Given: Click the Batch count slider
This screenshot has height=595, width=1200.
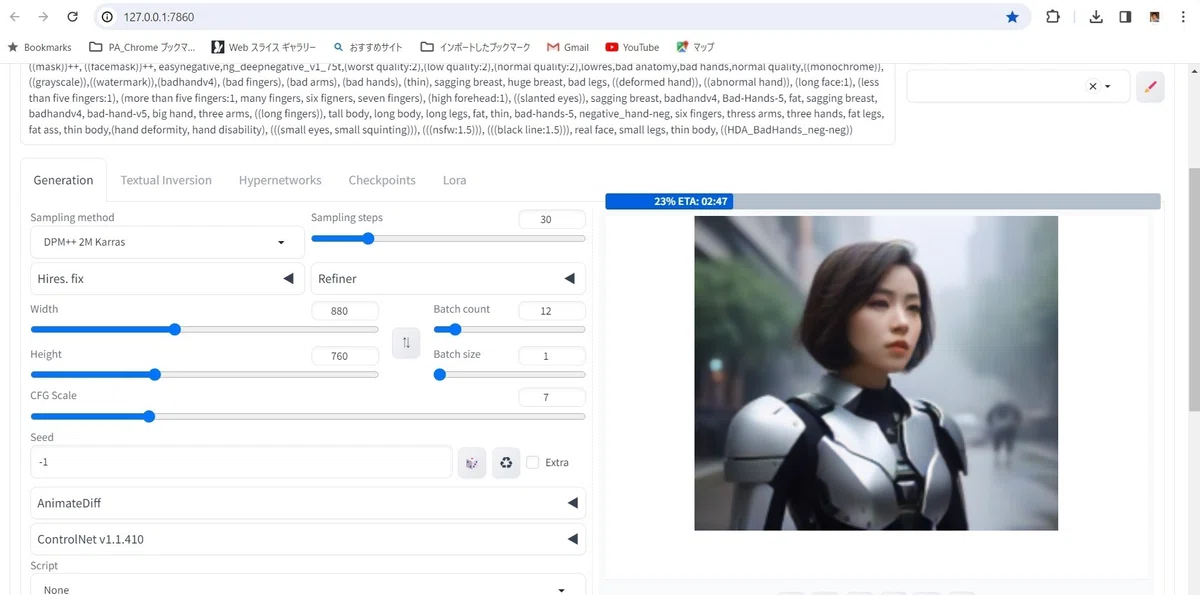Looking at the screenshot, I should [509, 329].
